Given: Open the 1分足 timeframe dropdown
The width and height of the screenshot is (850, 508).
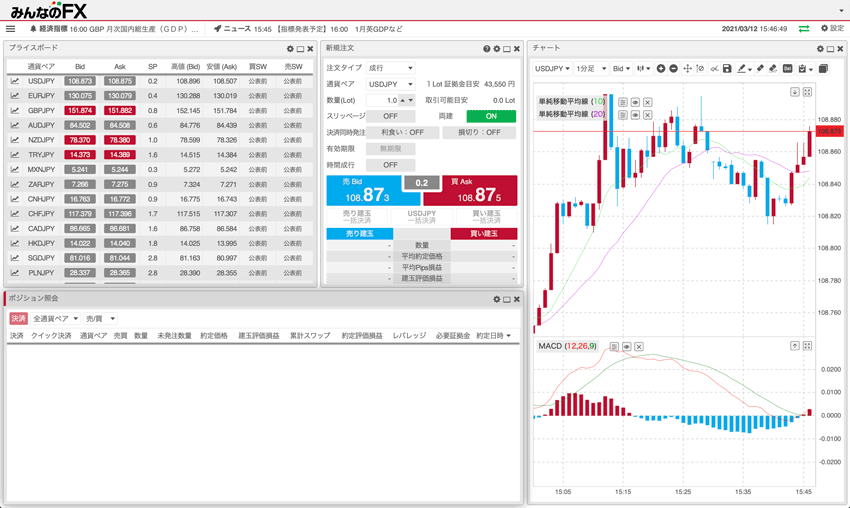Looking at the screenshot, I should click(x=589, y=69).
